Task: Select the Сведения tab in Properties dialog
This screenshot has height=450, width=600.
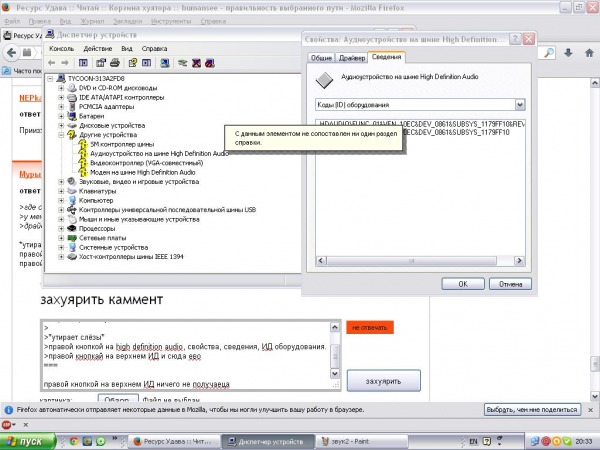Action: click(386, 57)
